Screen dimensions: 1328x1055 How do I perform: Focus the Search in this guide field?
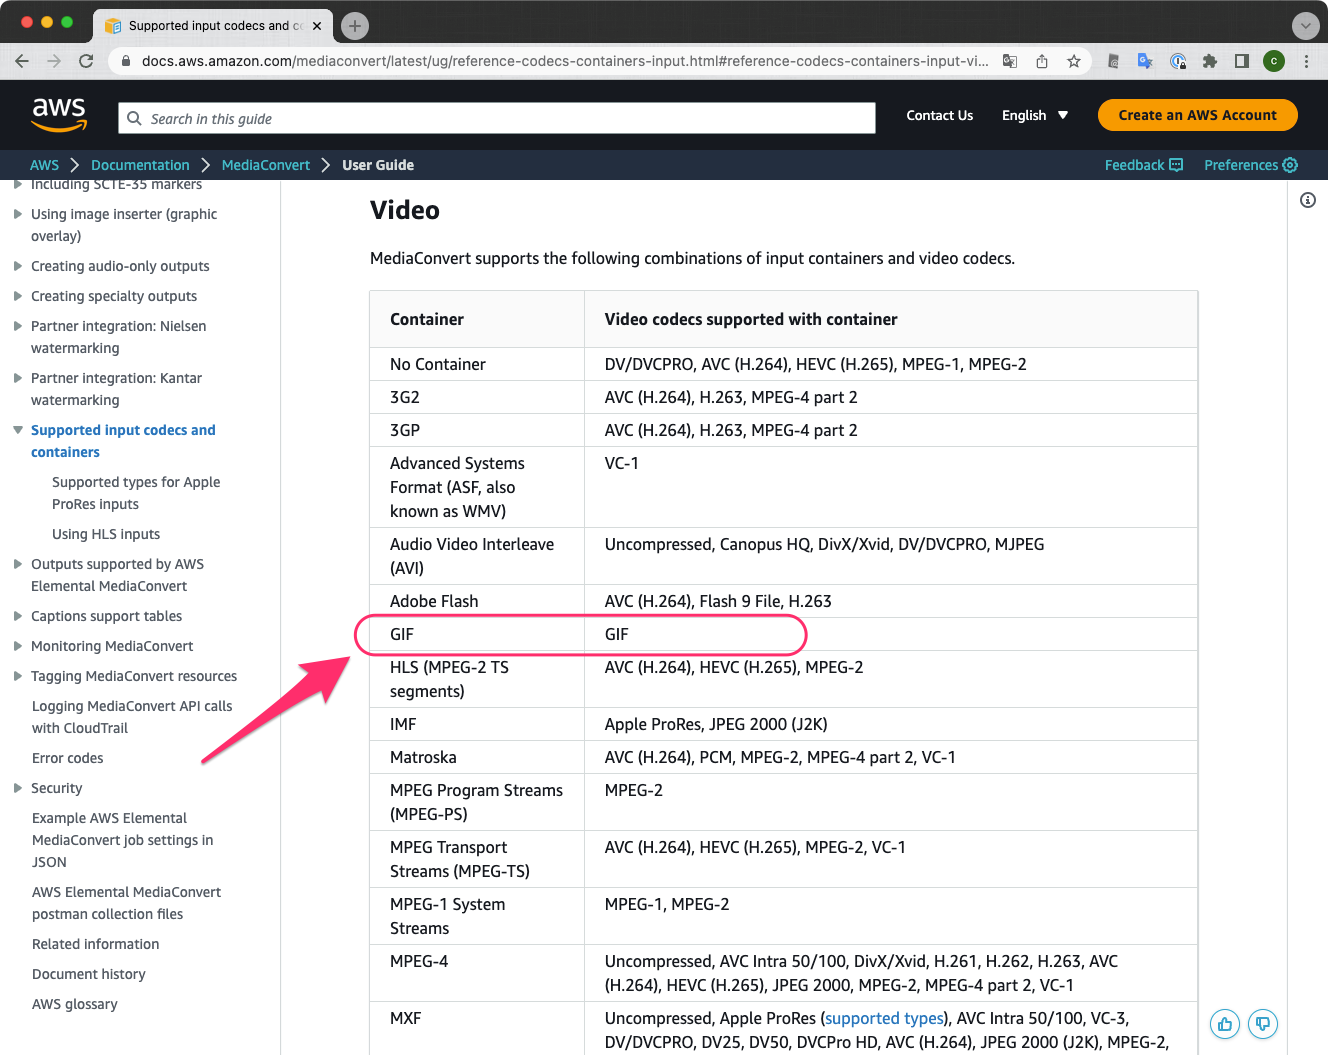coord(497,118)
